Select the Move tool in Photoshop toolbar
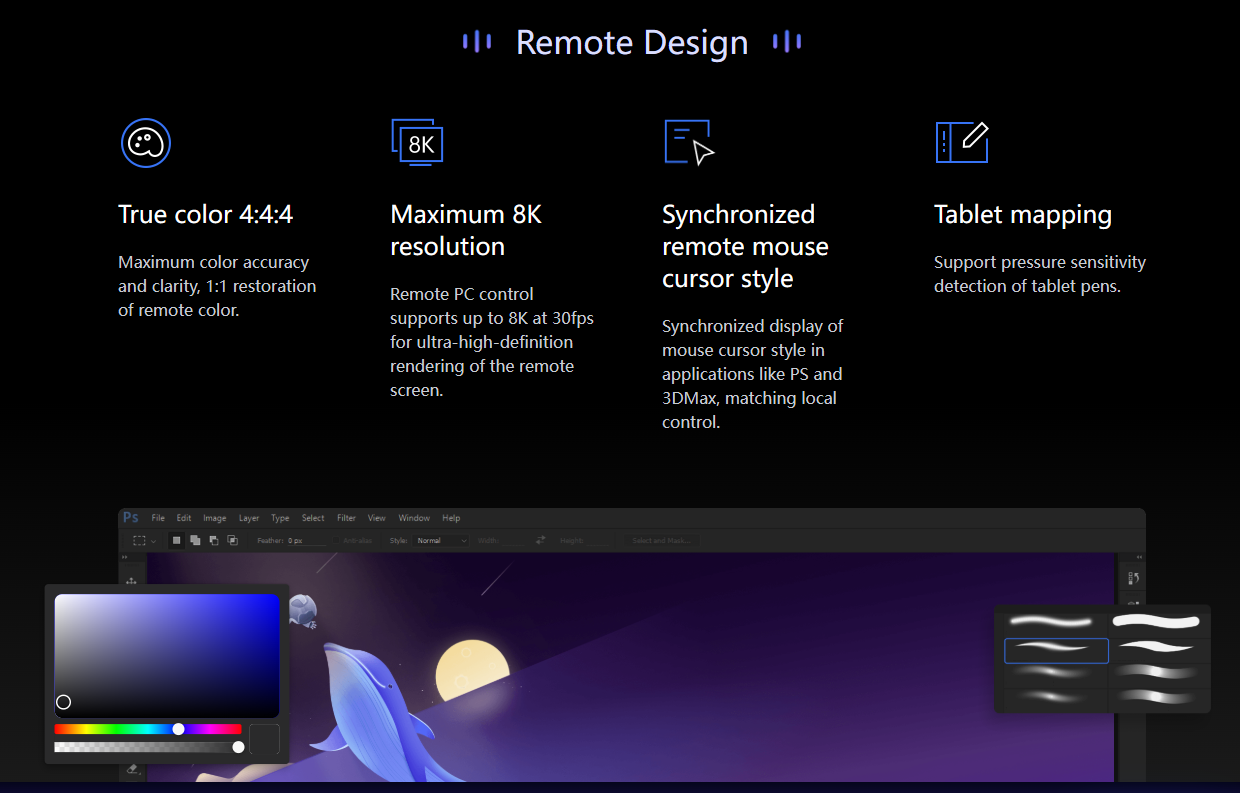This screenshot has height=793, width=1240. point(131,581)
